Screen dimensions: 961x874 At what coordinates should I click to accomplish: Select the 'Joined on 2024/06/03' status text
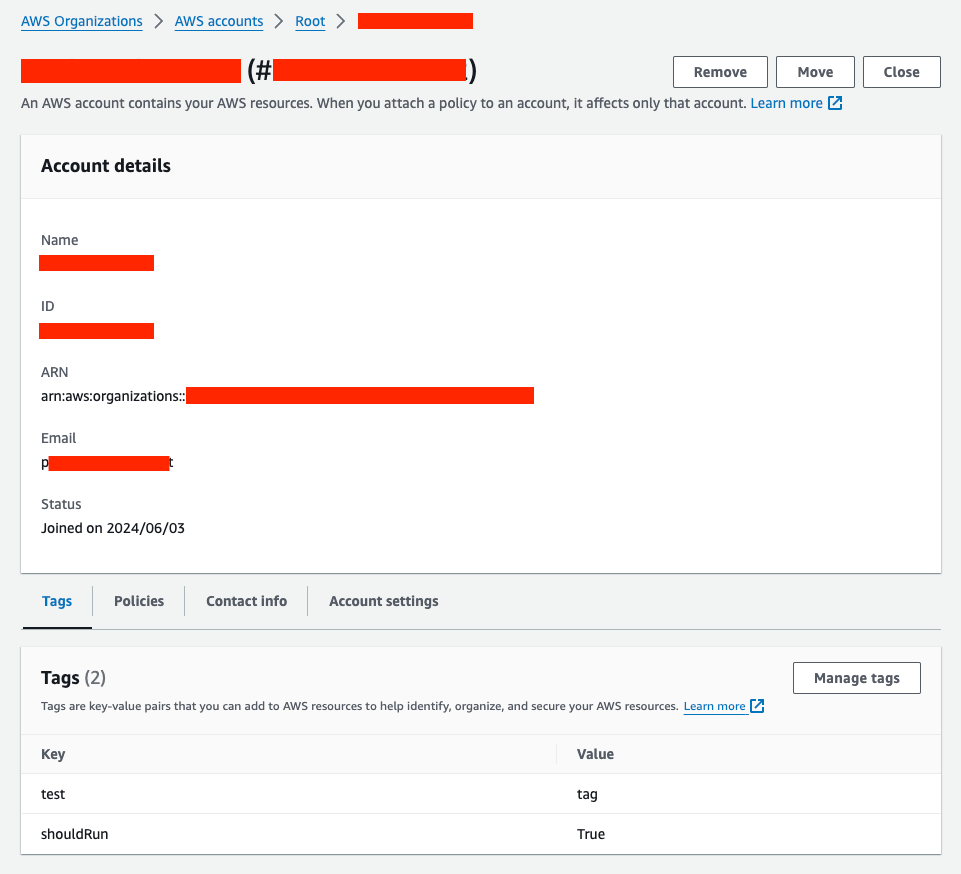(113, 528)
